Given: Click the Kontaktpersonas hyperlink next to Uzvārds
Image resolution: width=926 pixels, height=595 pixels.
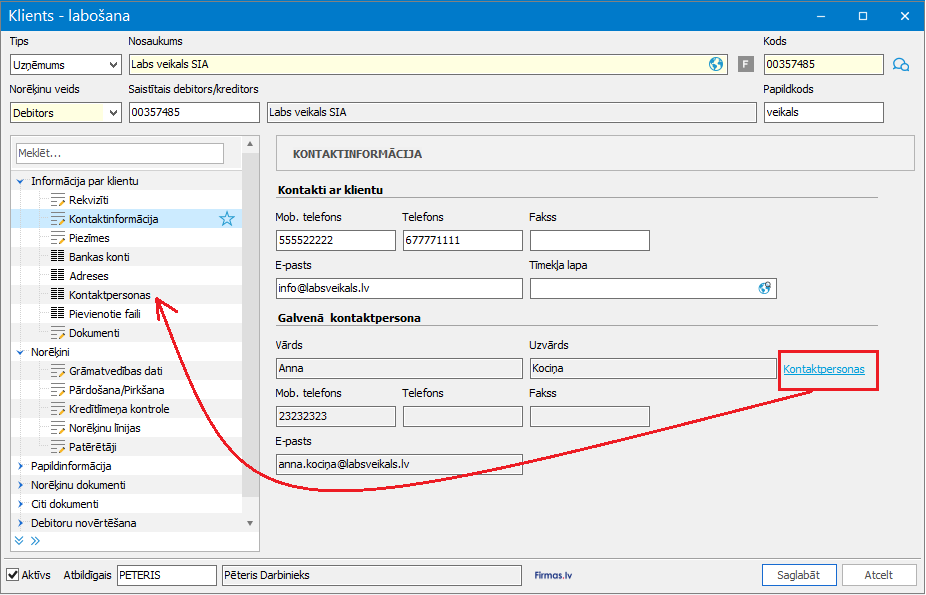Looking at the screenshot, I should (x=824, y=369).
